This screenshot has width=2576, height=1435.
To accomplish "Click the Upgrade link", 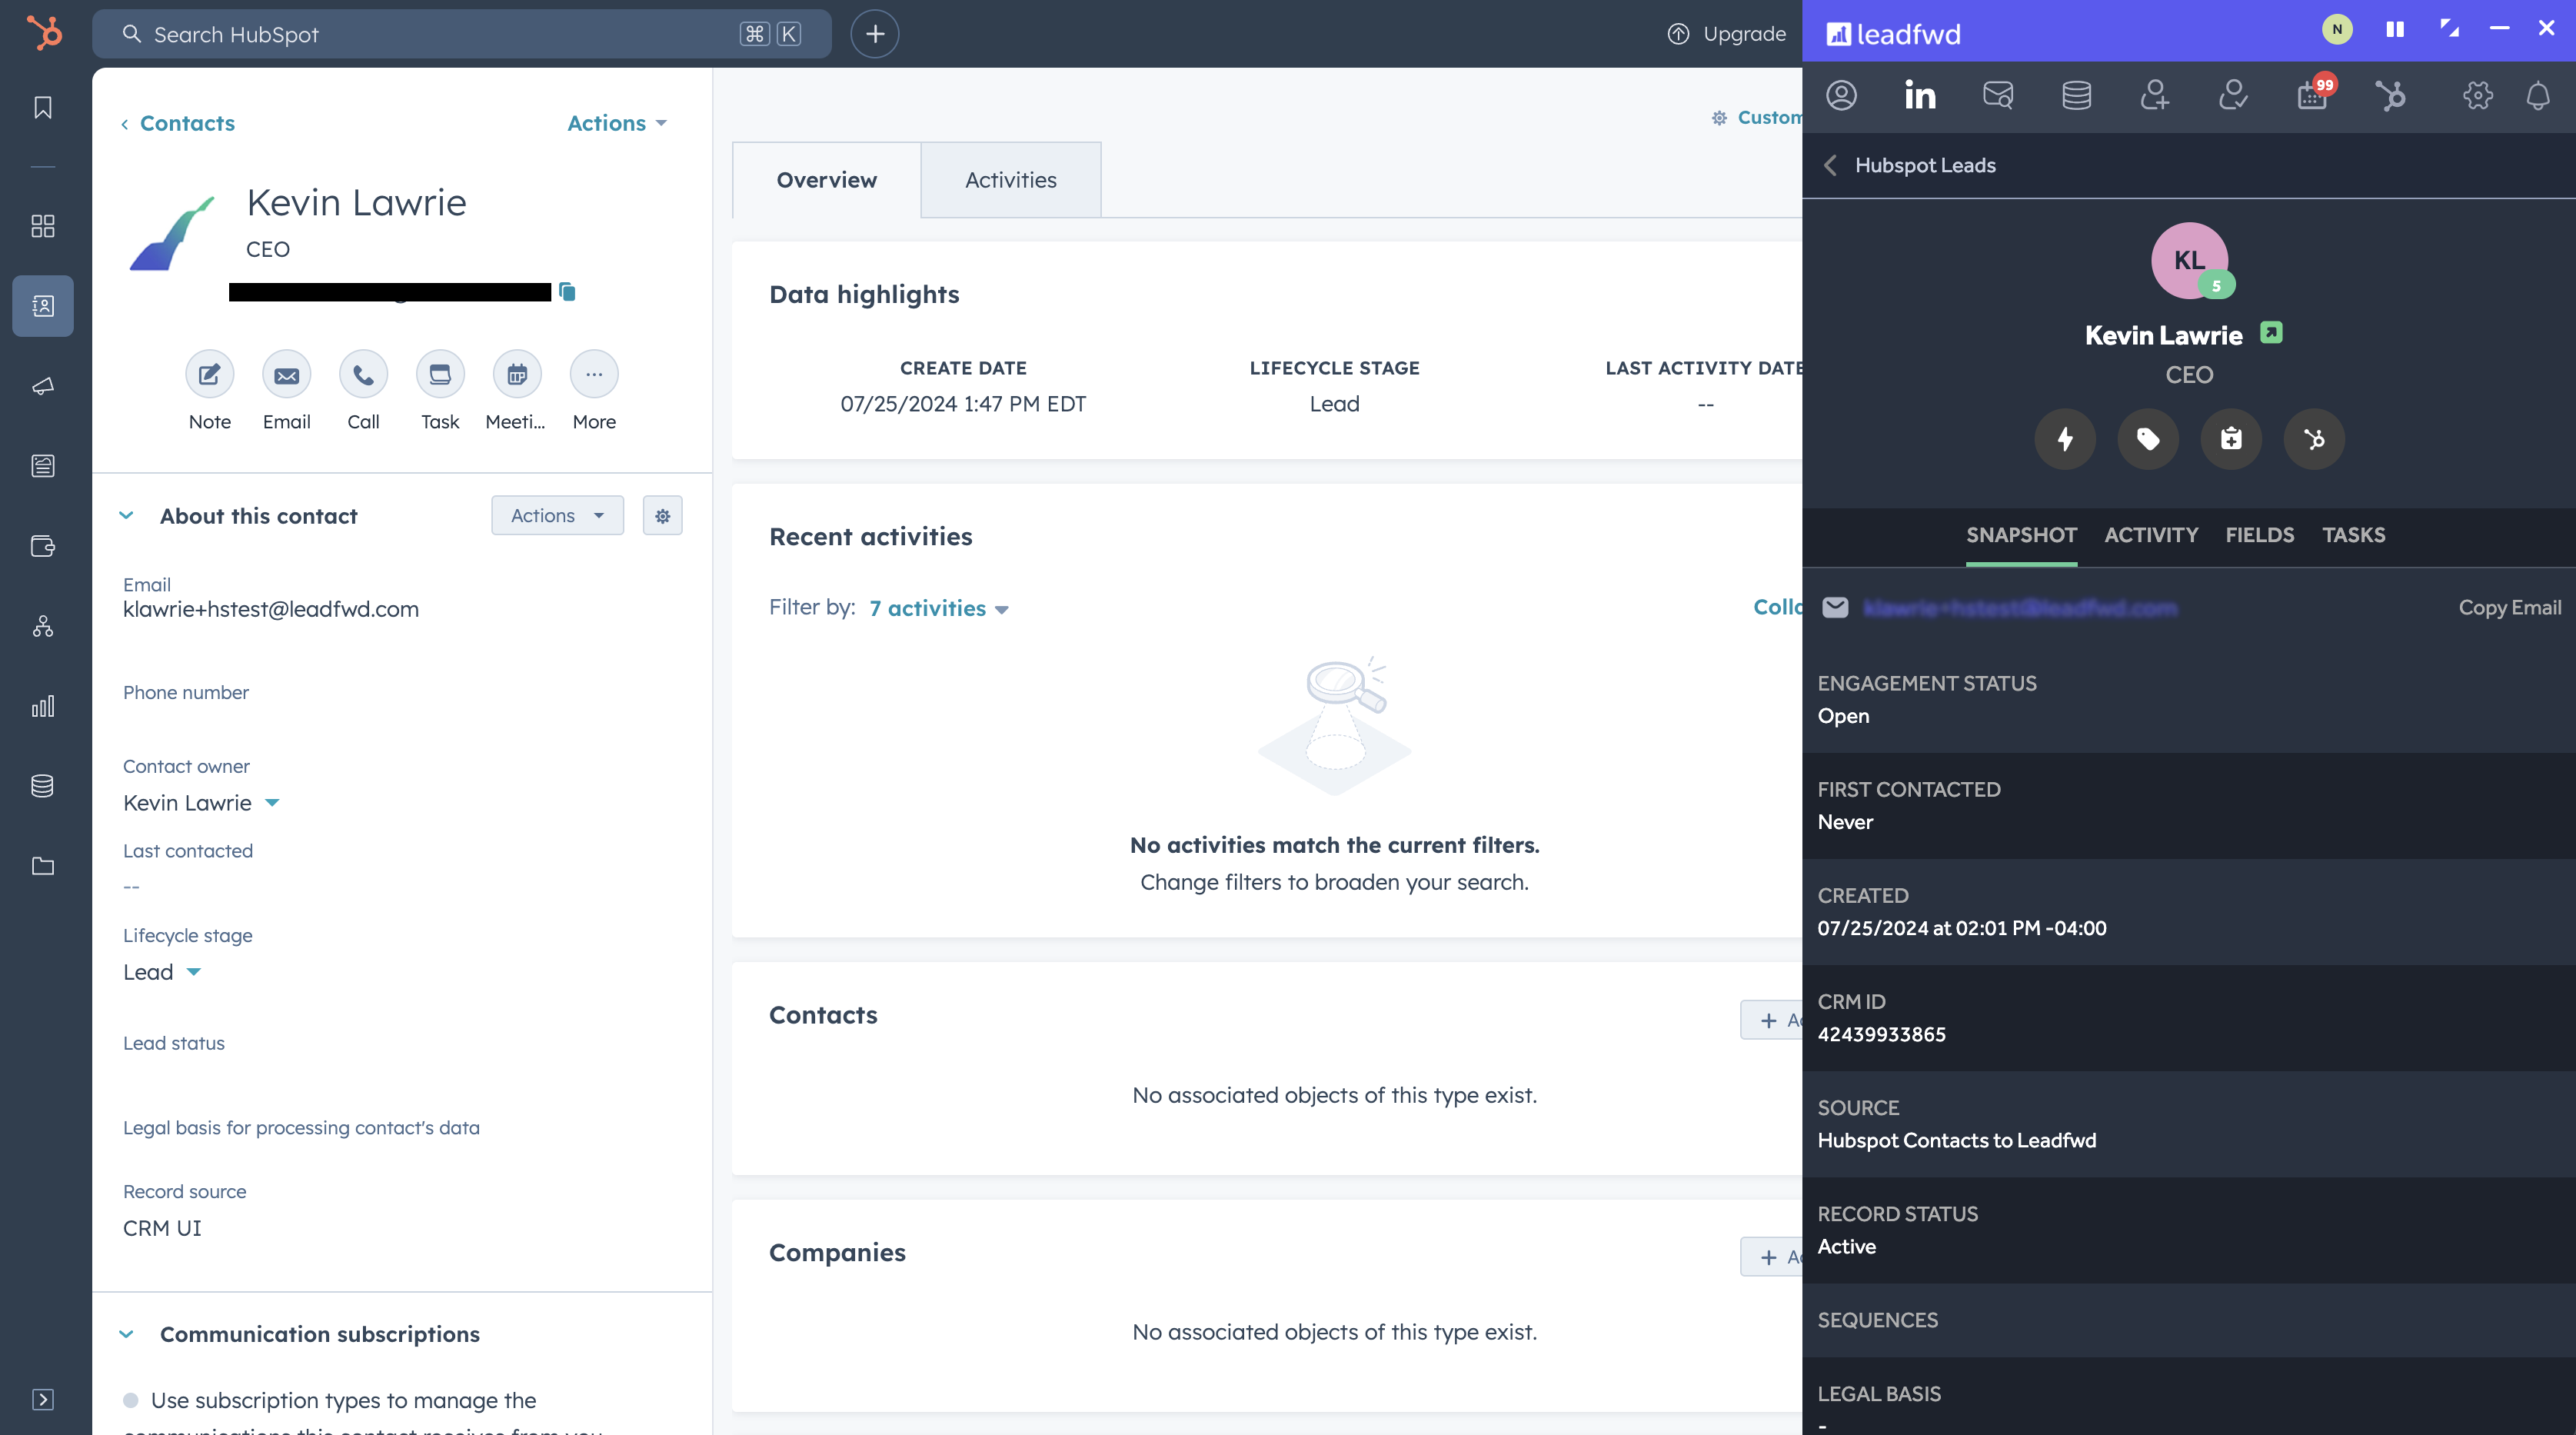I will pyautogui.click(x=1727, y=34).
